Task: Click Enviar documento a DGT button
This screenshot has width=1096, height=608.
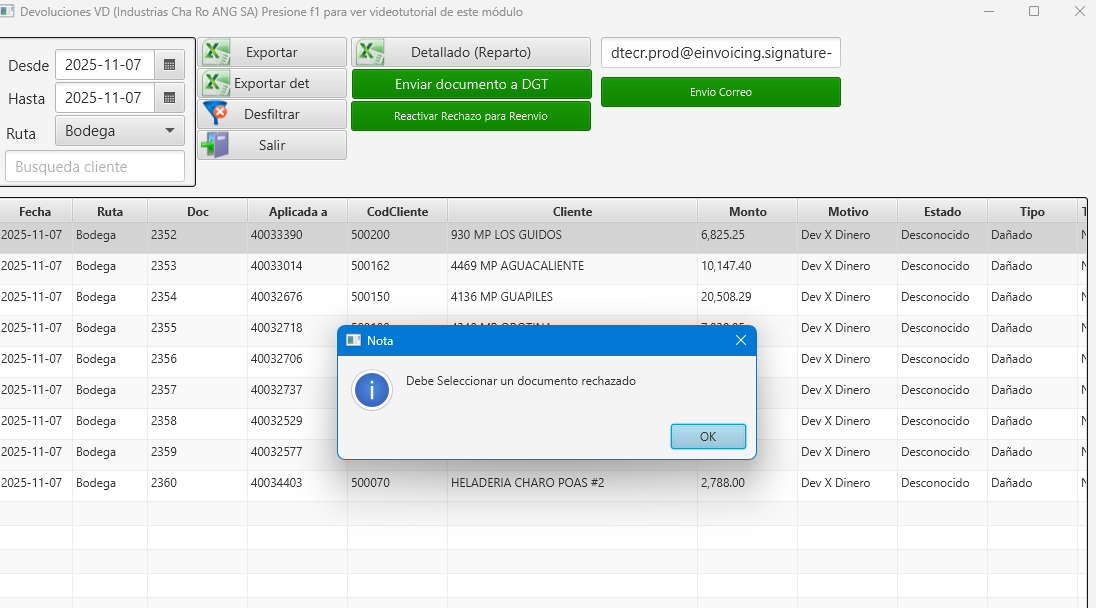Action: pos(471,84)
